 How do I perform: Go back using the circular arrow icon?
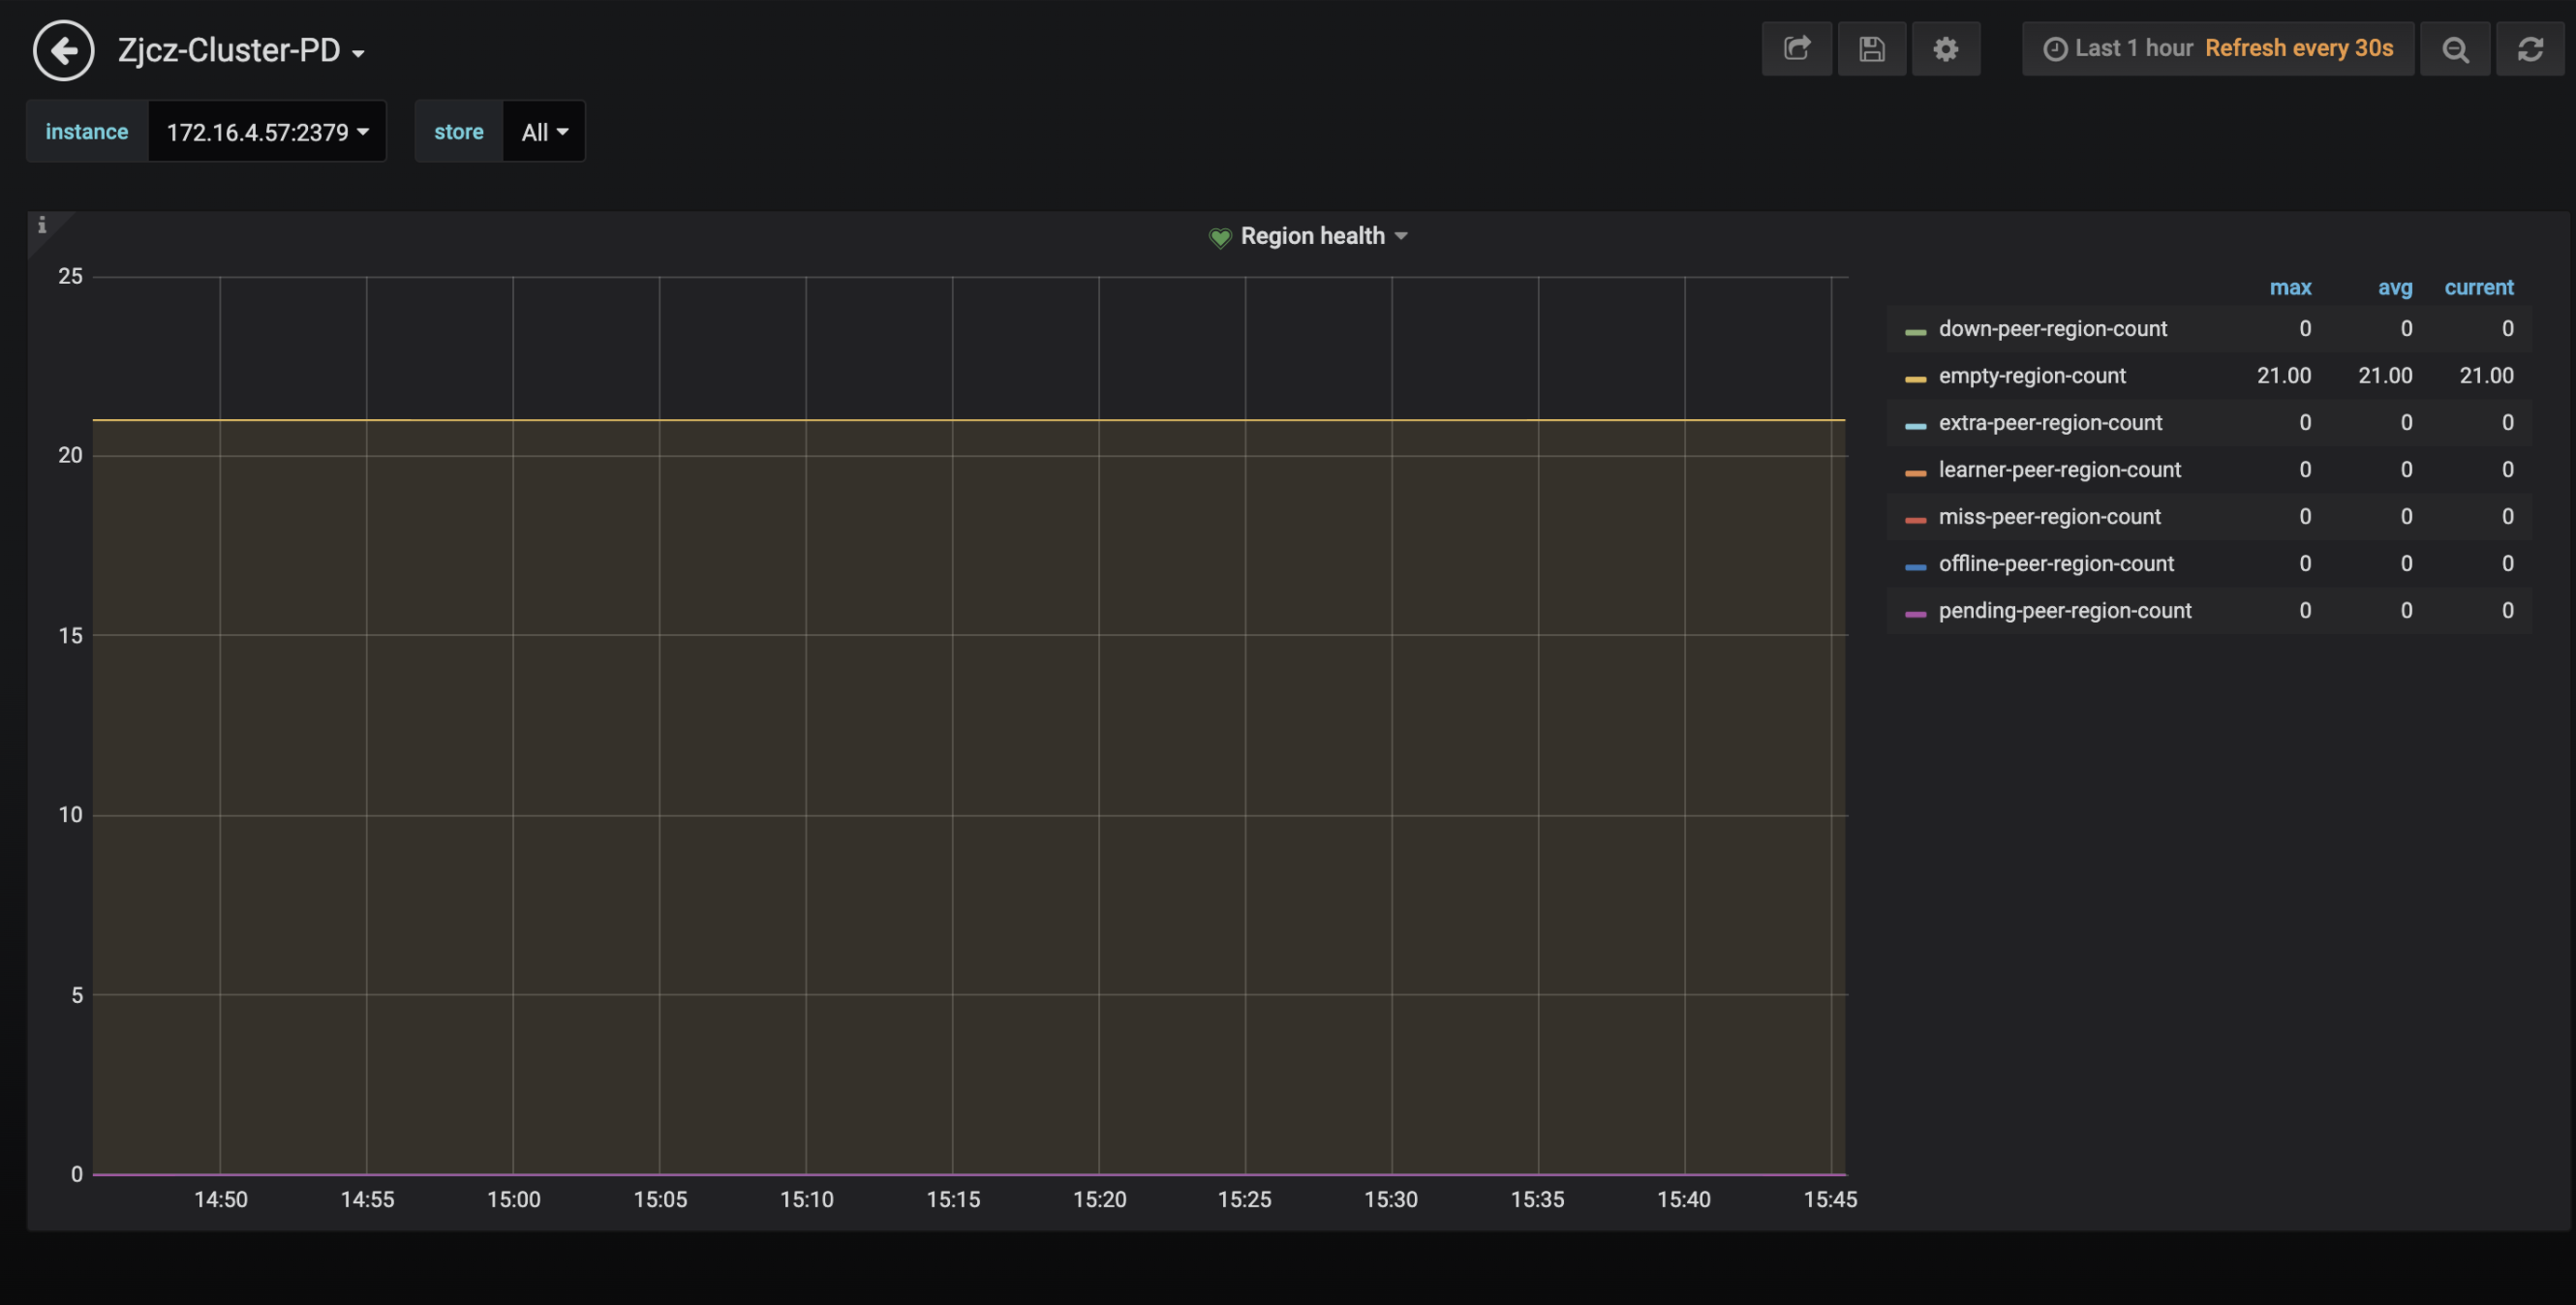pos(63,50)
